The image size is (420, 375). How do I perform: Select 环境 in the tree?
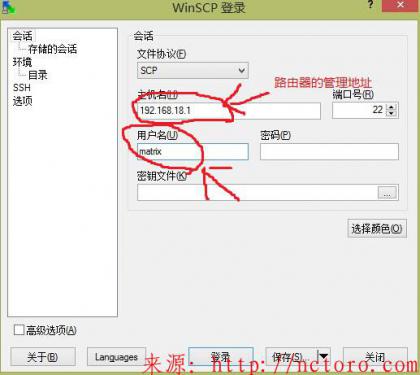click(x=22, y=62)
